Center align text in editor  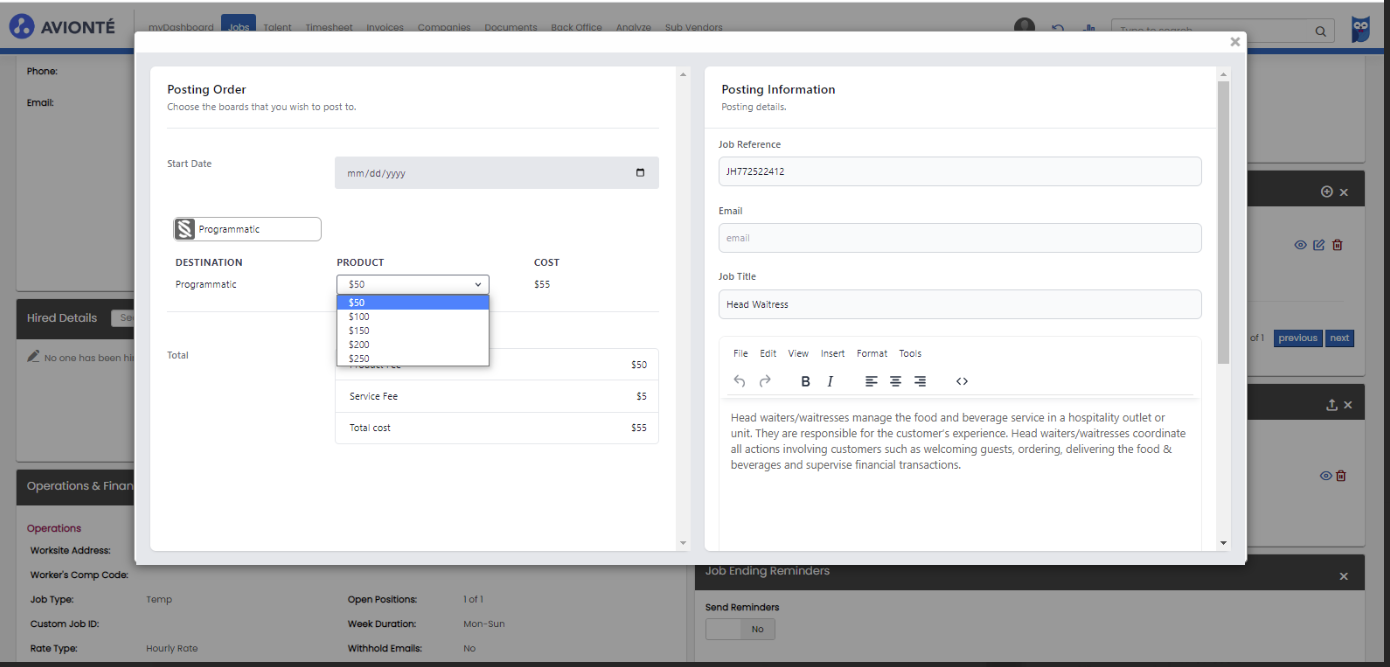point(895,381)
